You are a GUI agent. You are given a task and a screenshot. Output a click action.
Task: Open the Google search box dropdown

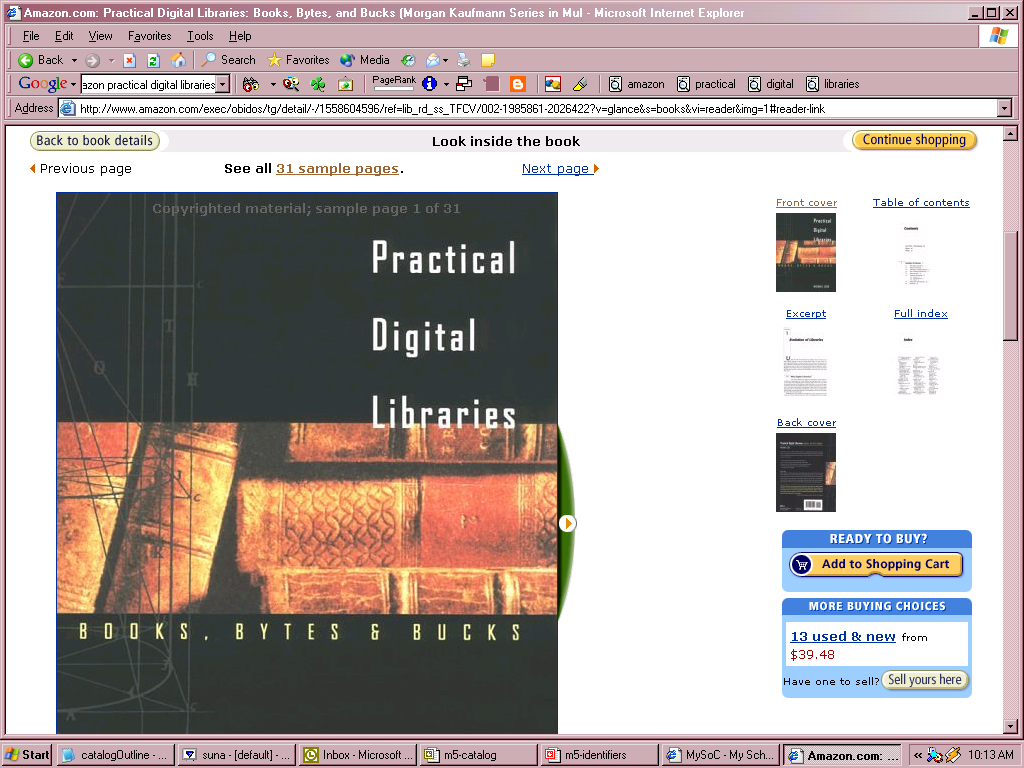(x=222, y=85)
